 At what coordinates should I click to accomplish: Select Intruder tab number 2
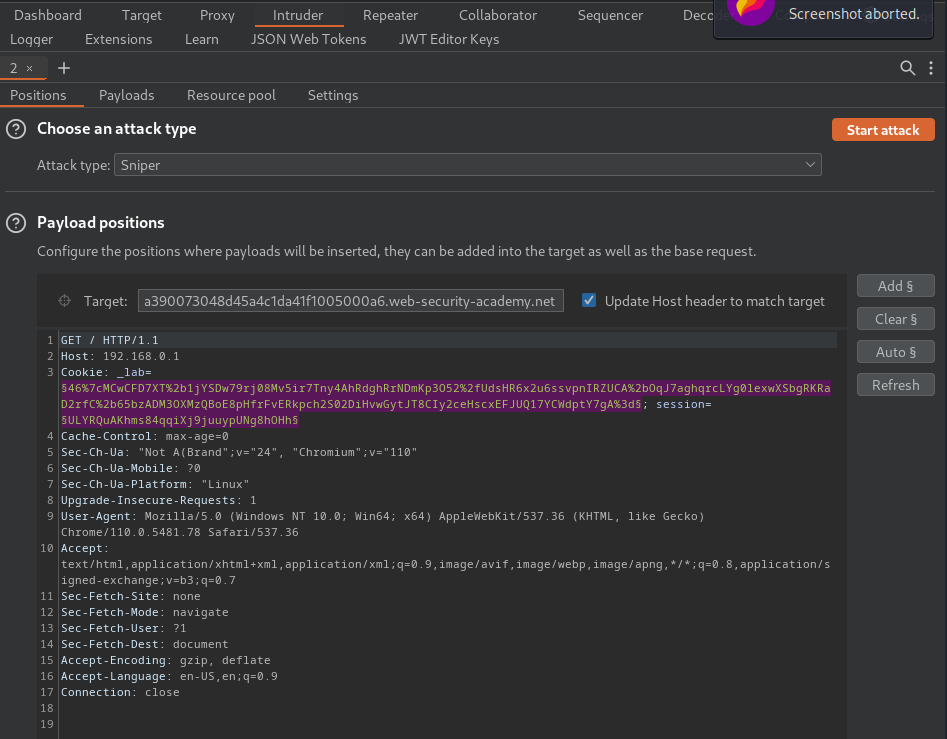(x=13, y=68)
